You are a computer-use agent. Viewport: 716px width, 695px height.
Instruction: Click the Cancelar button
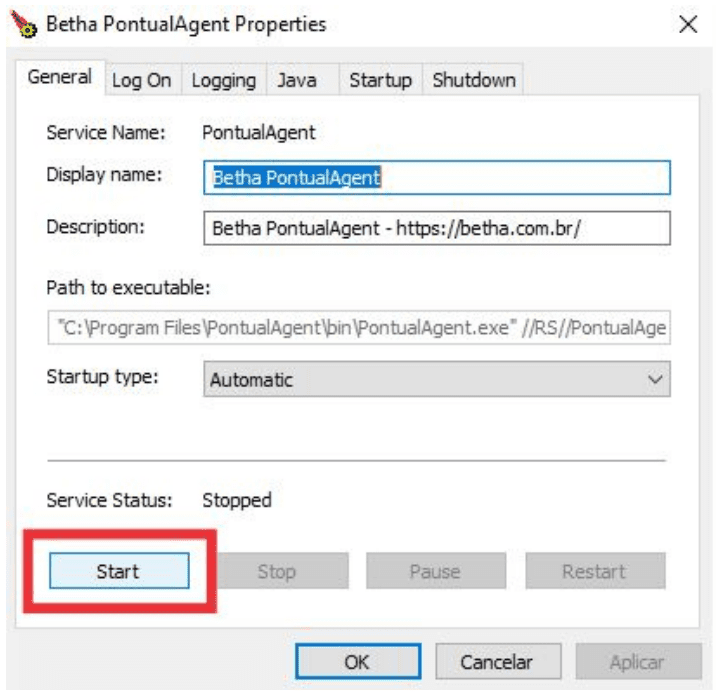tap(496, 662)
